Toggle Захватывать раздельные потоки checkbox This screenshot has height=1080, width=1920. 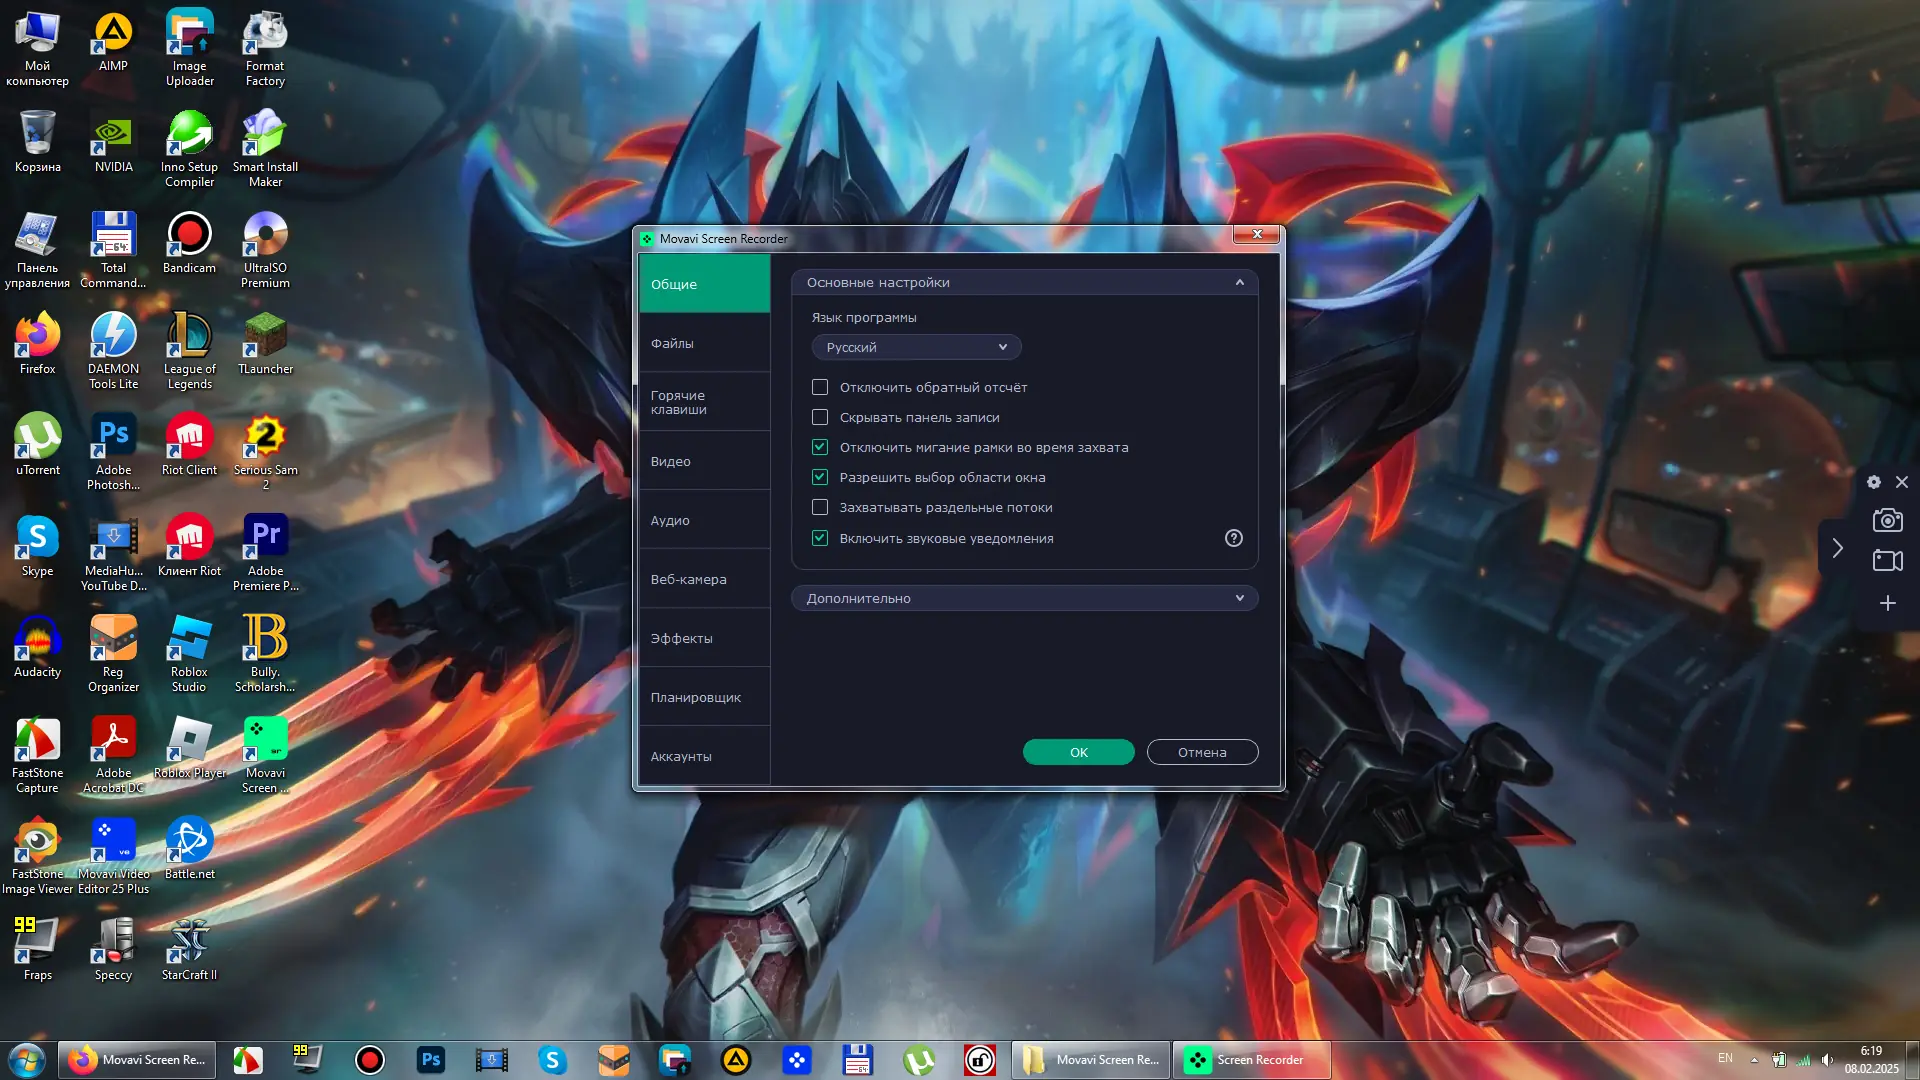click(820, 507)
